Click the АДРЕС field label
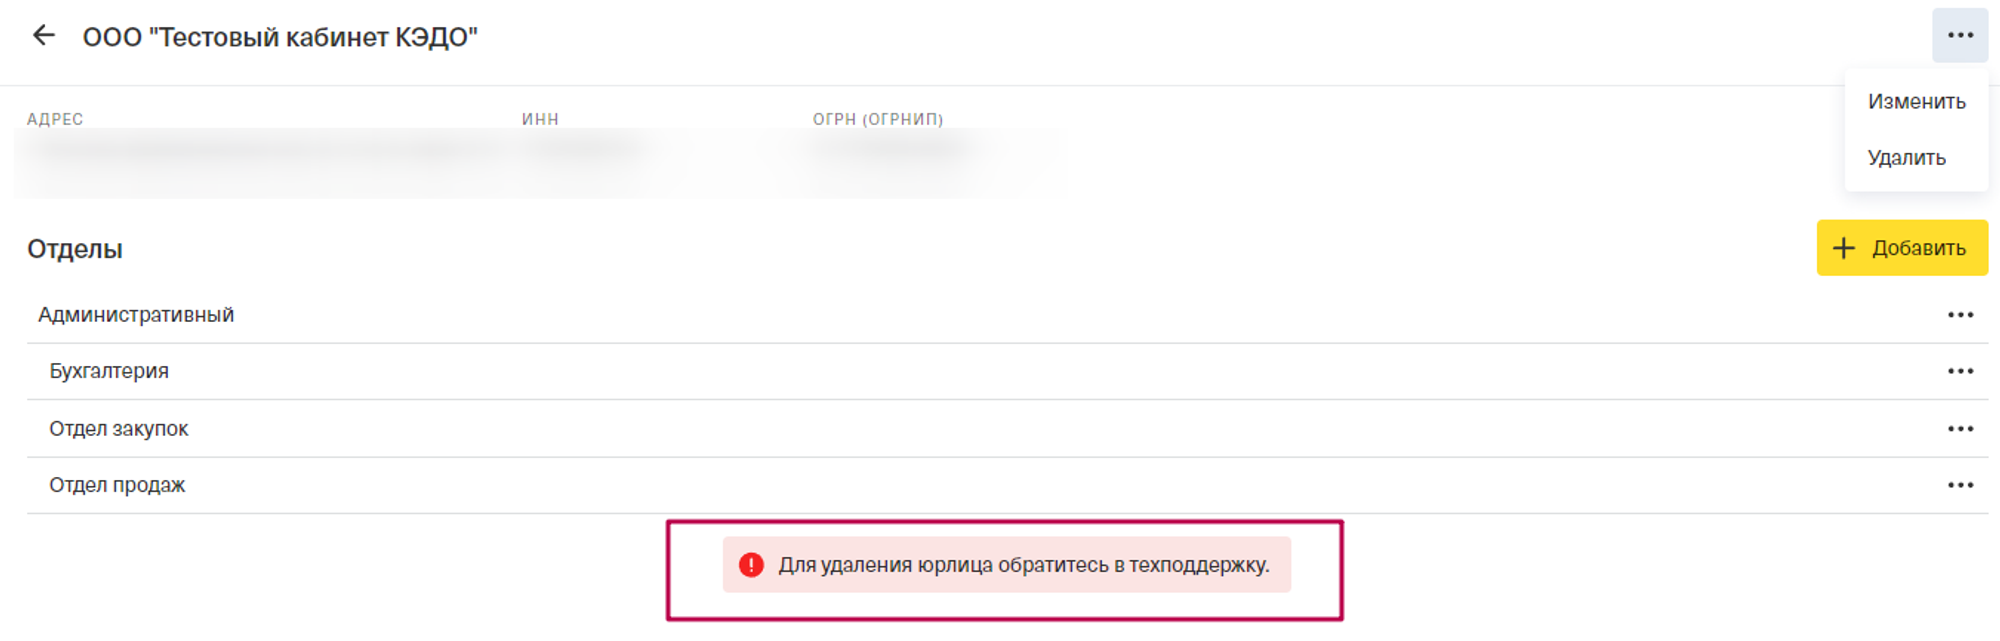Screen dimensions: 2000x641 (x=55, y=119)
